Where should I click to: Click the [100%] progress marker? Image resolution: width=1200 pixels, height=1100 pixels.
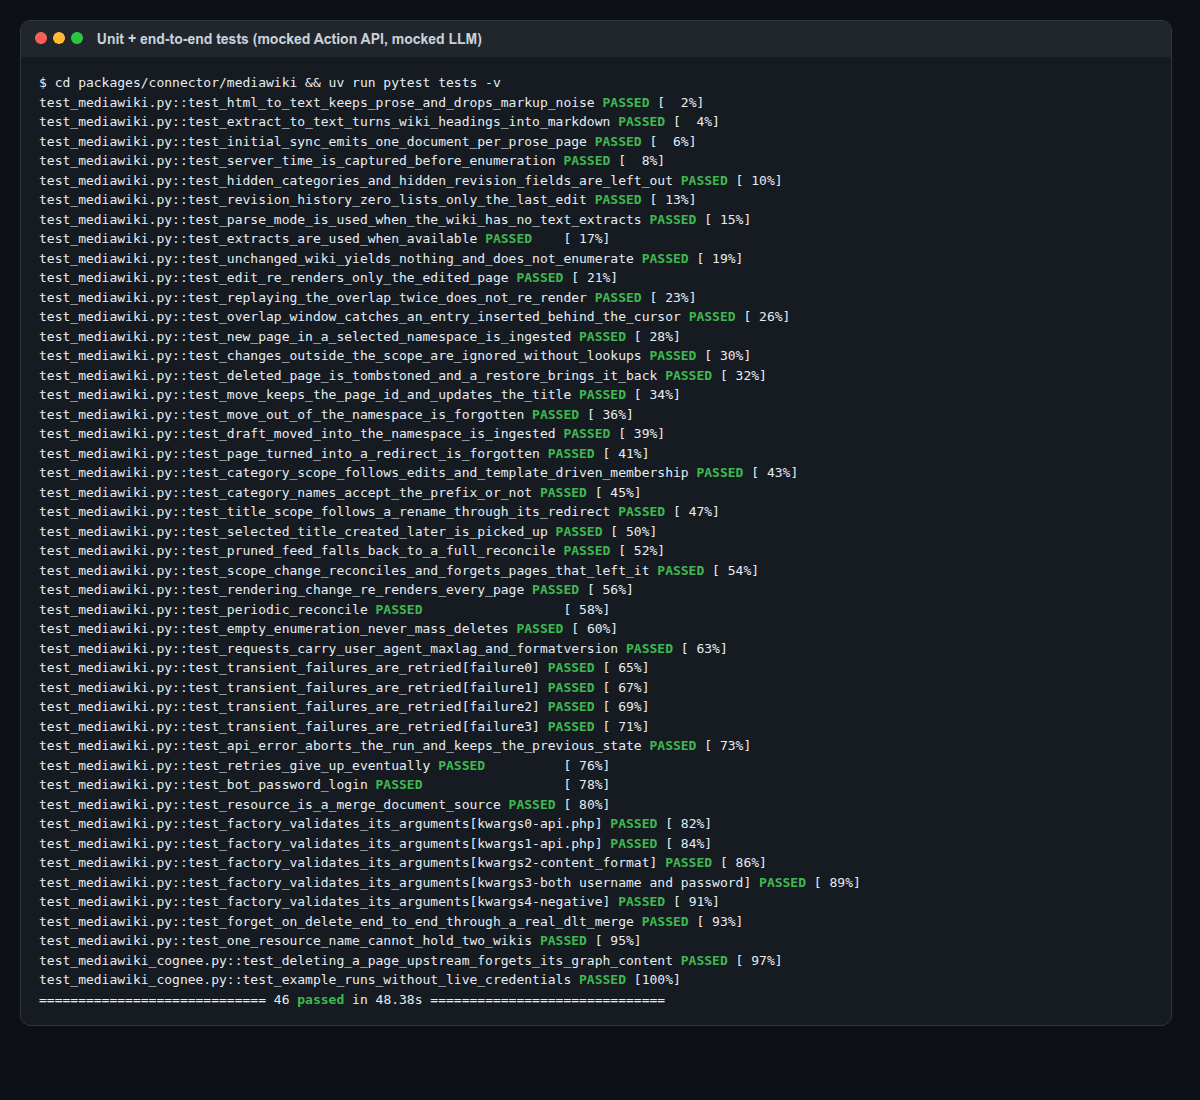(x=657, y=980)
